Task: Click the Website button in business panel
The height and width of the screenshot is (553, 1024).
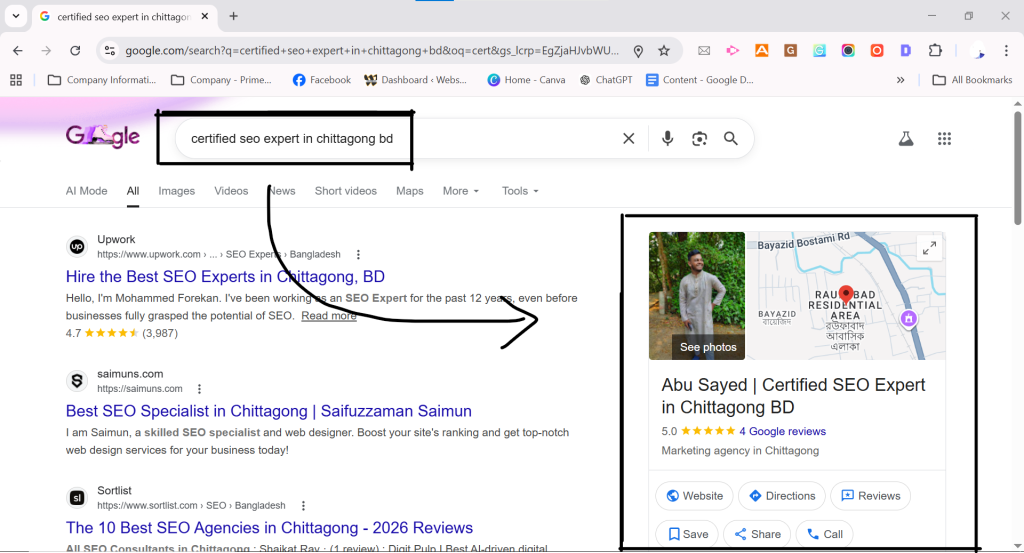Action: 694,496
